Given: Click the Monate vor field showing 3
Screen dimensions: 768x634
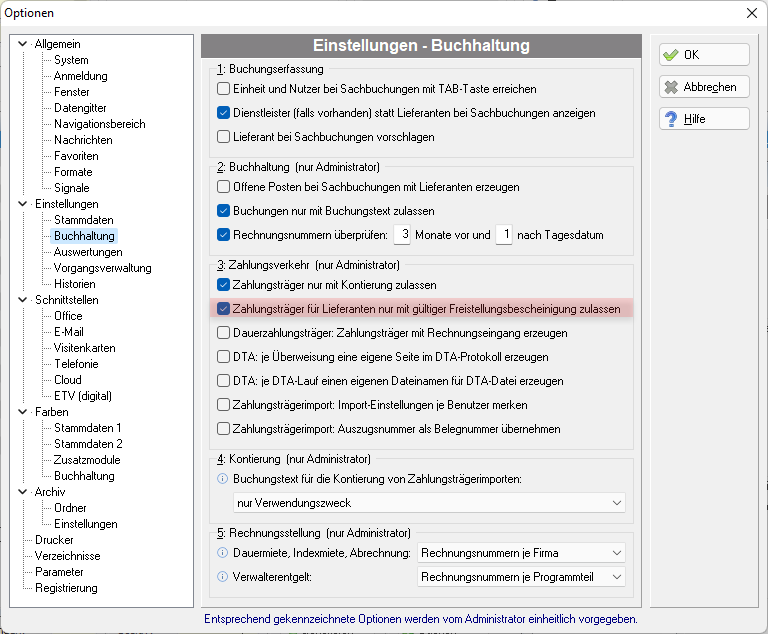Looking at the screenshot, I should tap(402, 235).
